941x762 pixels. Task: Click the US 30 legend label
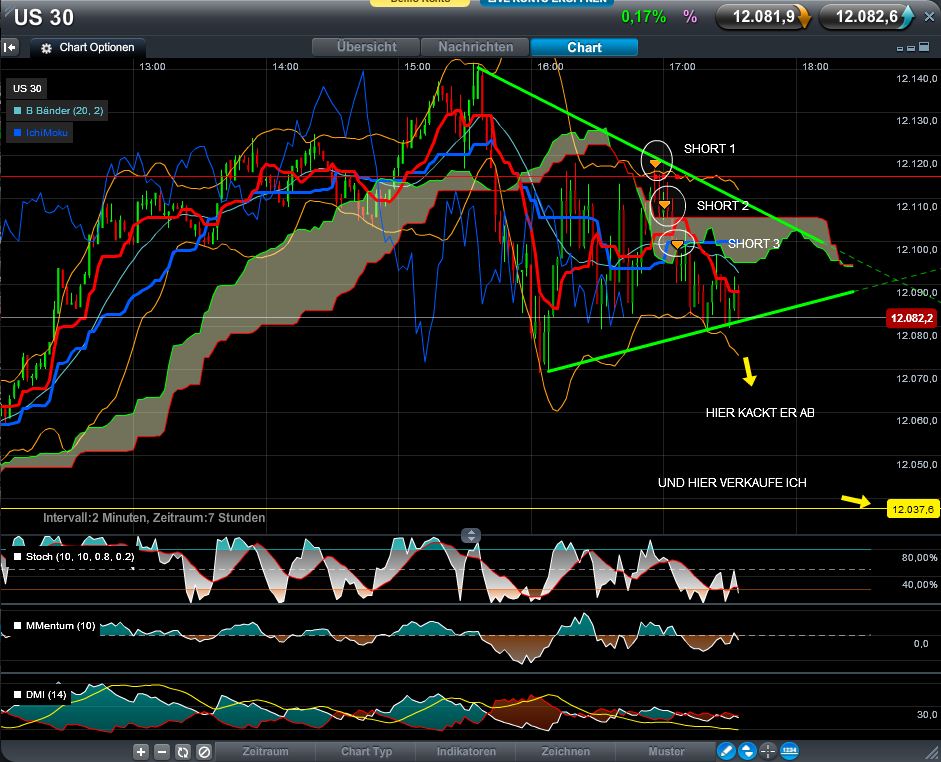point(27,89)
